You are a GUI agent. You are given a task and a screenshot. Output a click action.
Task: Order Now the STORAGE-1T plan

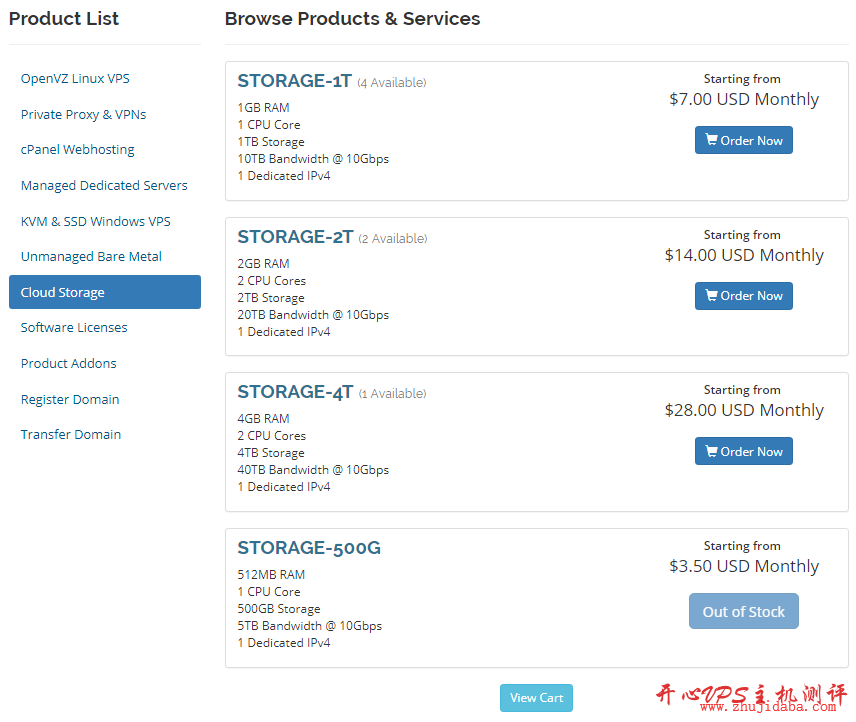[743, 140]
